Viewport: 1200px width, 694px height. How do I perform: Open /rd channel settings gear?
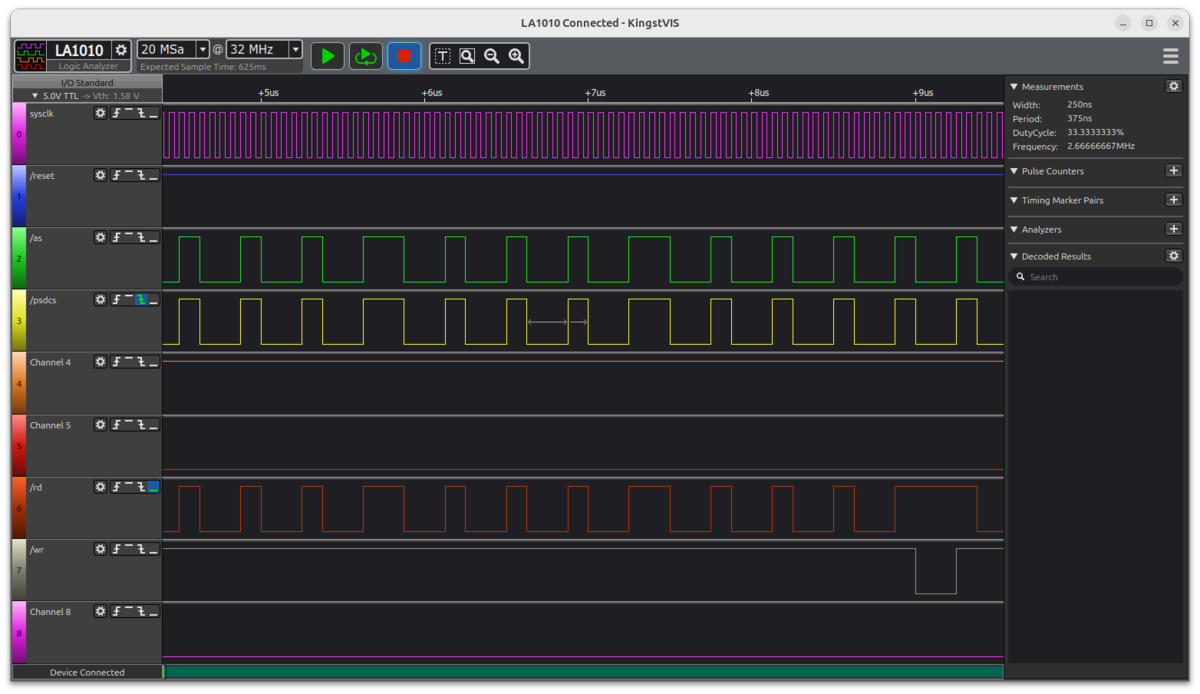click(100, 486)
